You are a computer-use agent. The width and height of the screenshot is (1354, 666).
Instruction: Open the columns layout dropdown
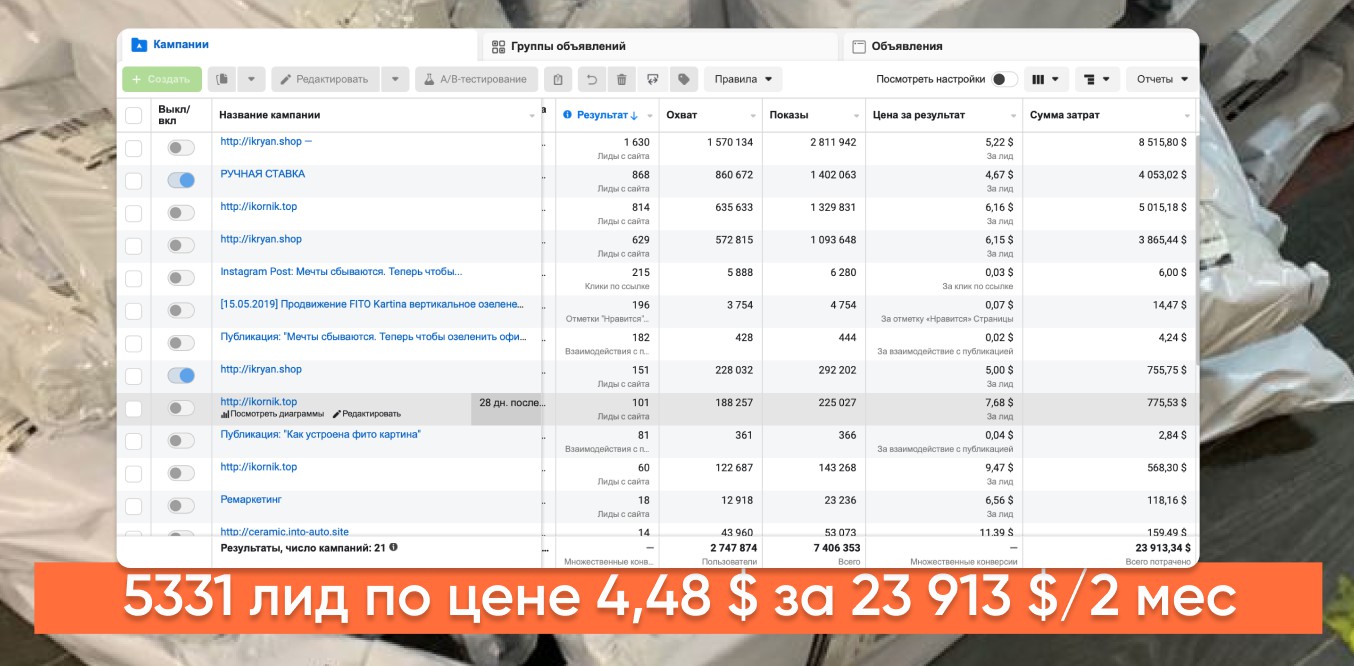[x=1046, y=79]
